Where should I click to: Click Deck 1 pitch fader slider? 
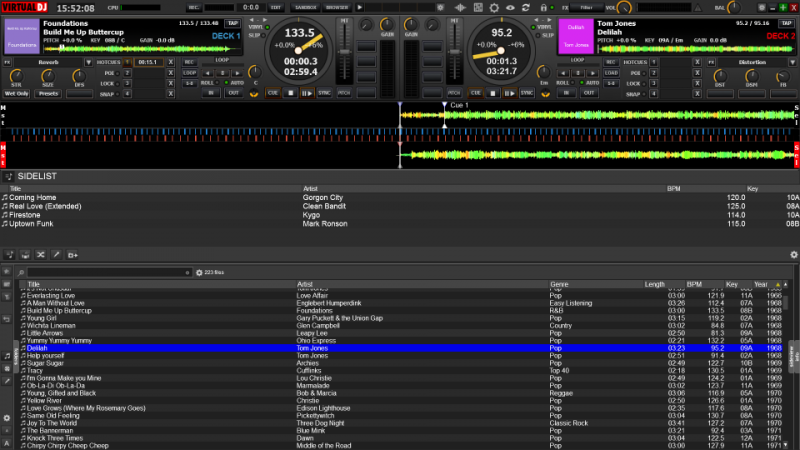344,52
